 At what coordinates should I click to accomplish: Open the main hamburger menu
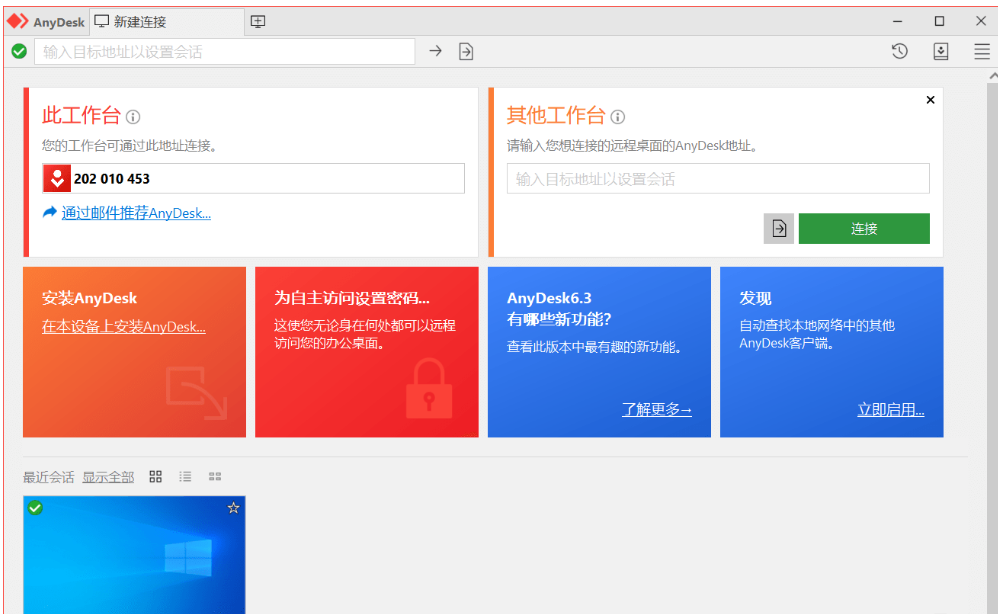tap(981, 51)
